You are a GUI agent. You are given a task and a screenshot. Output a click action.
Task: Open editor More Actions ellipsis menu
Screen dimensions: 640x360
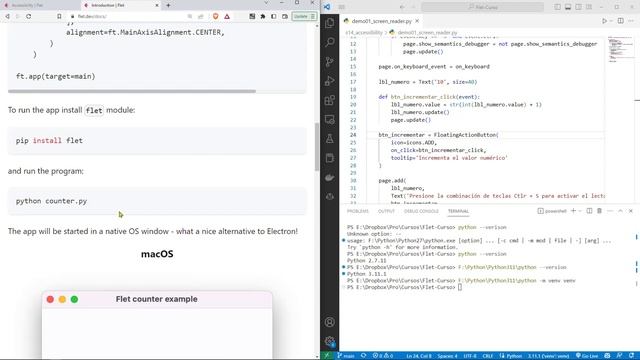coord(631,21)
